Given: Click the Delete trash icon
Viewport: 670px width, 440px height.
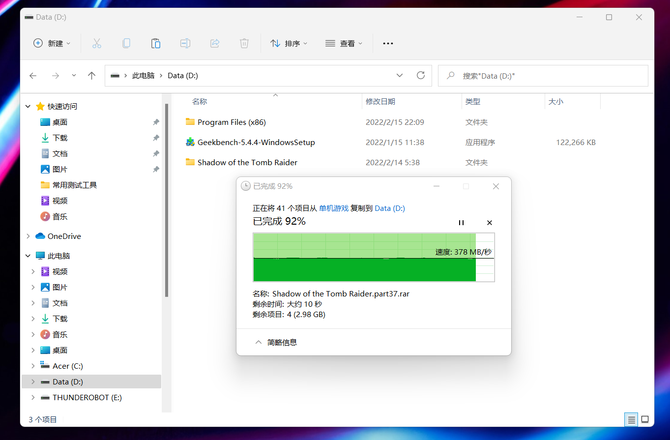Looking at the screenshot, I should 244,44.
